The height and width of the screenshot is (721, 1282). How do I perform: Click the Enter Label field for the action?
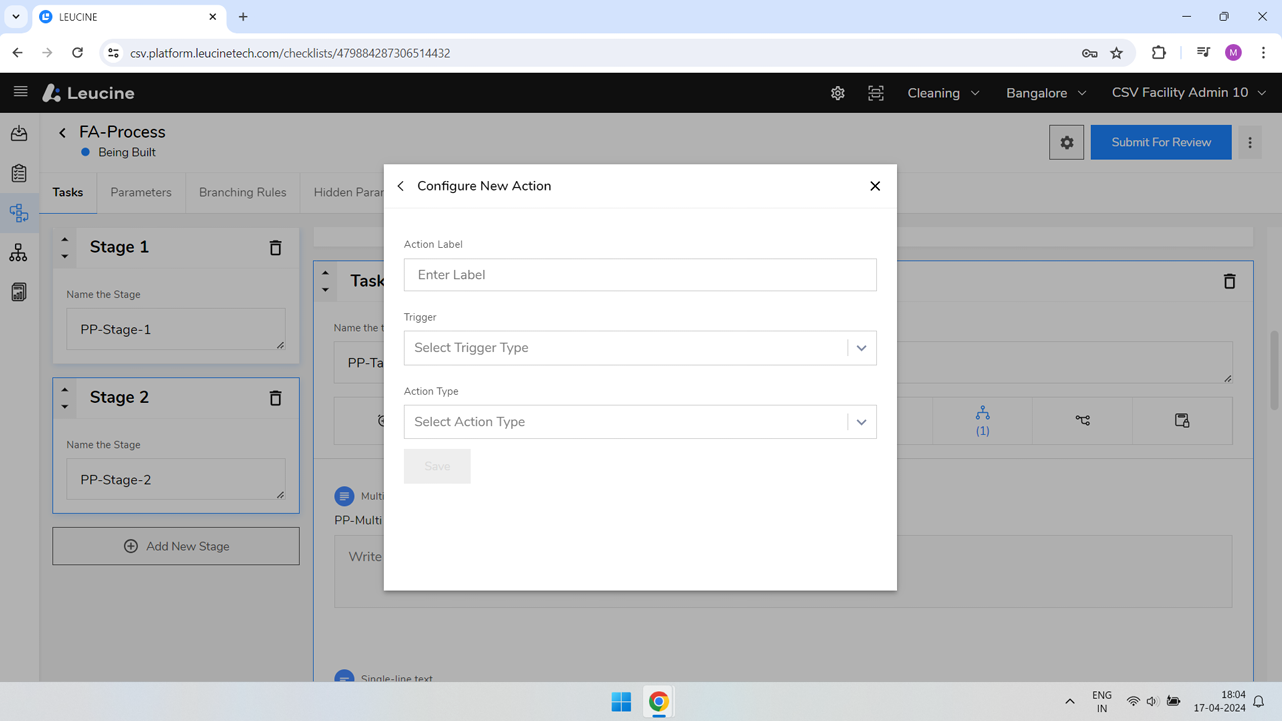point(640,274)
